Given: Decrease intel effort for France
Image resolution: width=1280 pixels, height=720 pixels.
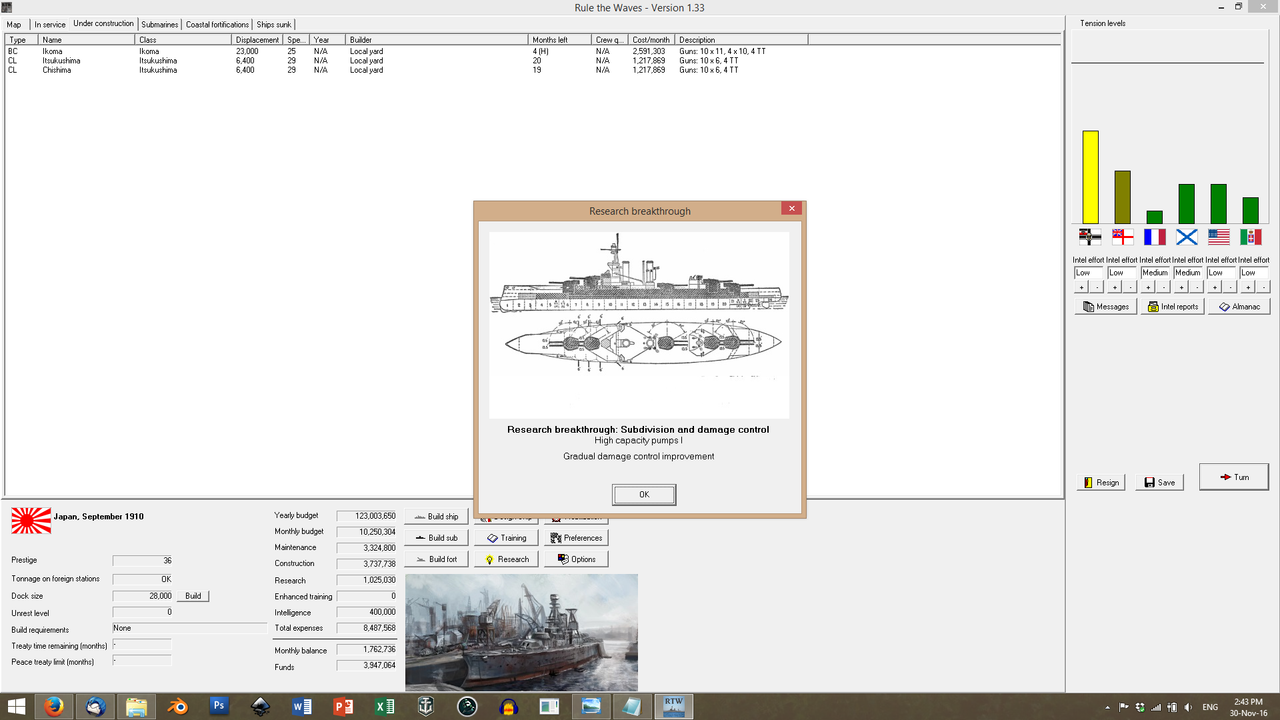Looking at the screenshot, I should coord(1162,287).
